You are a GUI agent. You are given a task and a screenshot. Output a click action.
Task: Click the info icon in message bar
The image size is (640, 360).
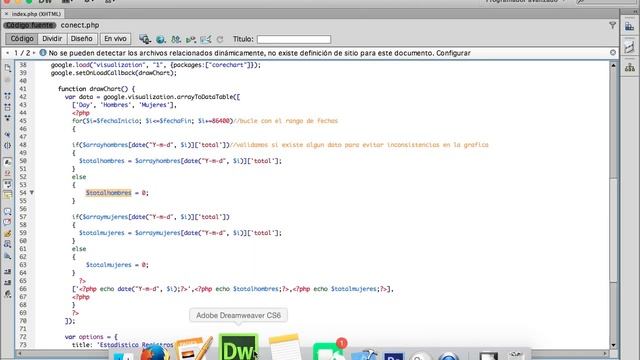click(x=42, y=53)
